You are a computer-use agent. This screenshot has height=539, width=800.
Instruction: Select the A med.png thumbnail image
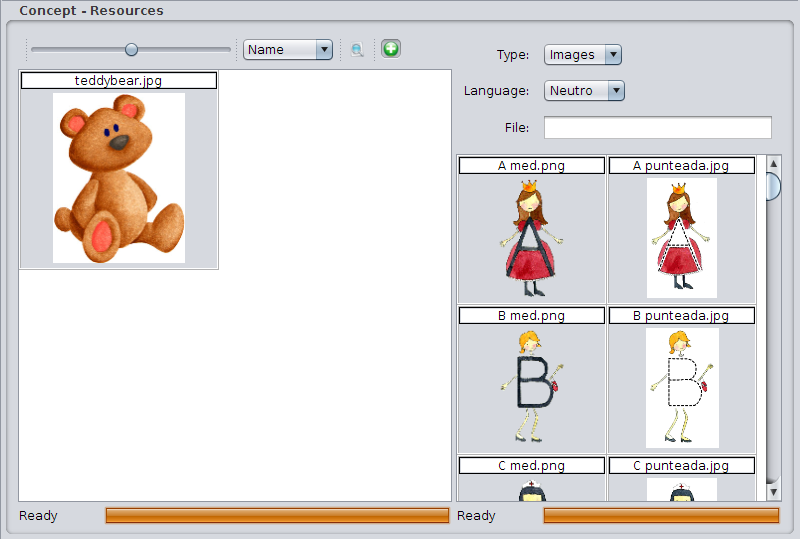531,238
